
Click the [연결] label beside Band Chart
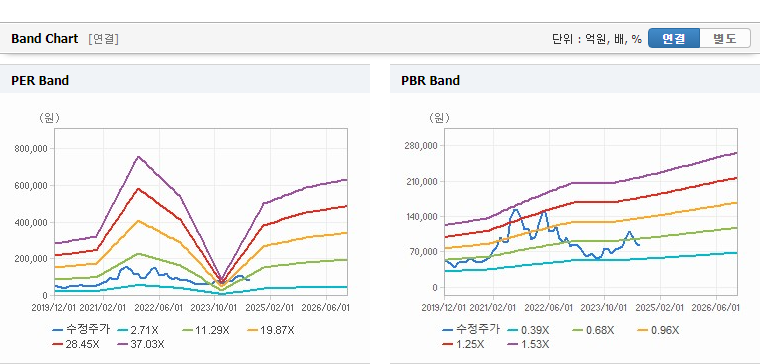coord(103,39)
